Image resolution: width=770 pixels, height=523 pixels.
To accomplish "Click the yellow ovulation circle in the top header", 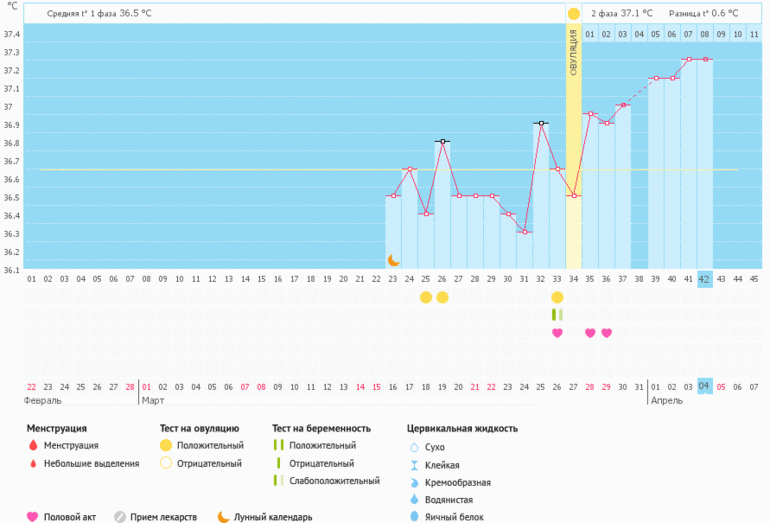I will [573, 14].
